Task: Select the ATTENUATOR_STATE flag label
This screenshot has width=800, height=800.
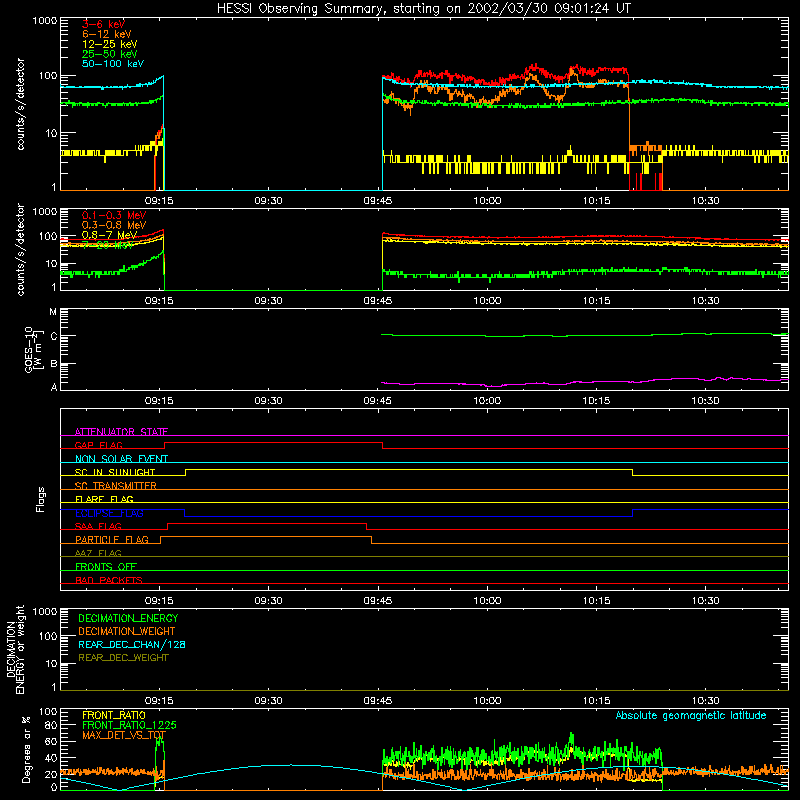Action: pos(121,432)
